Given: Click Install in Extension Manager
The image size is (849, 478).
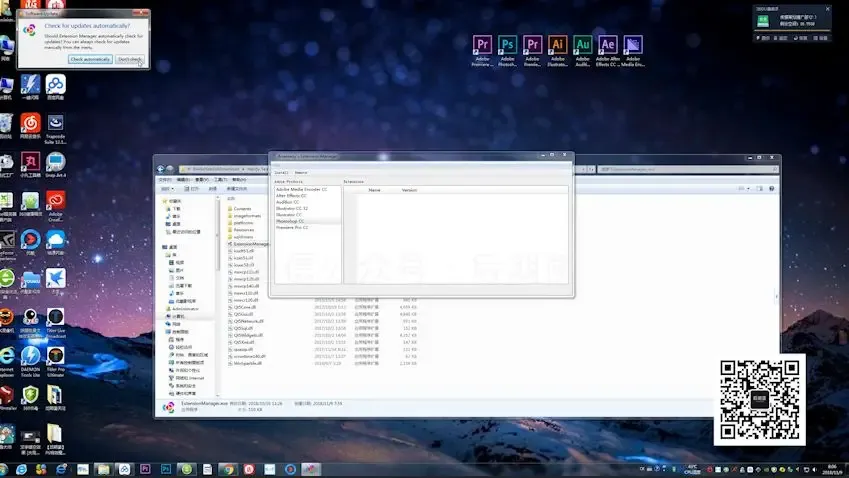Looking at the screenshot, I should click(281, 172).
